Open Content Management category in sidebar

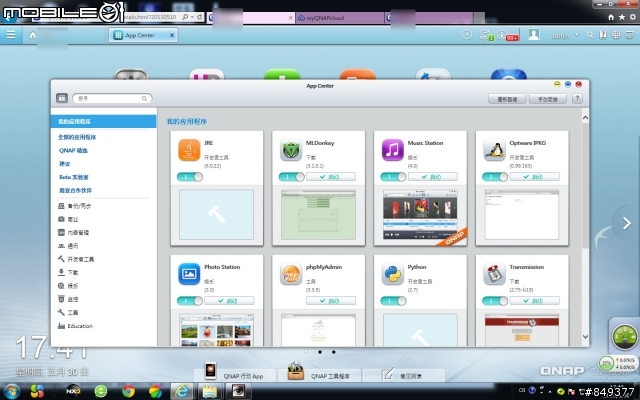pos(73,233)
